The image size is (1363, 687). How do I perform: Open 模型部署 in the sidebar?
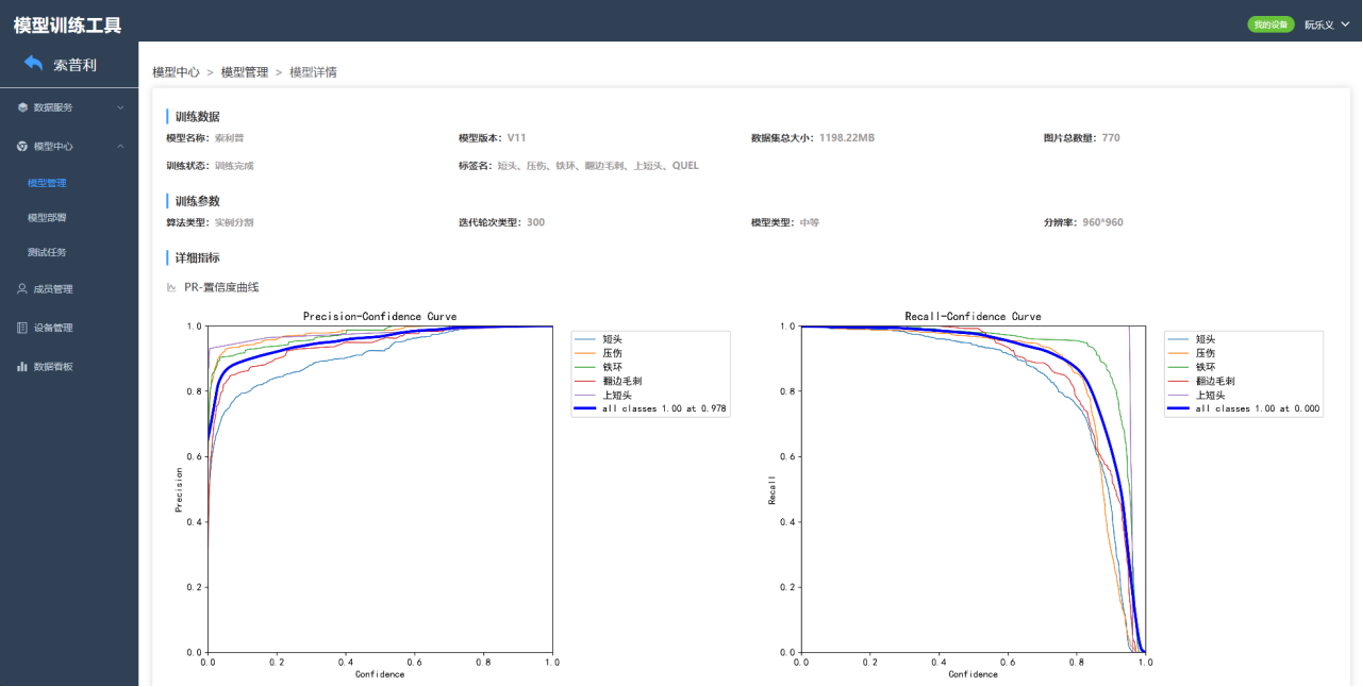tap(47, 217)
